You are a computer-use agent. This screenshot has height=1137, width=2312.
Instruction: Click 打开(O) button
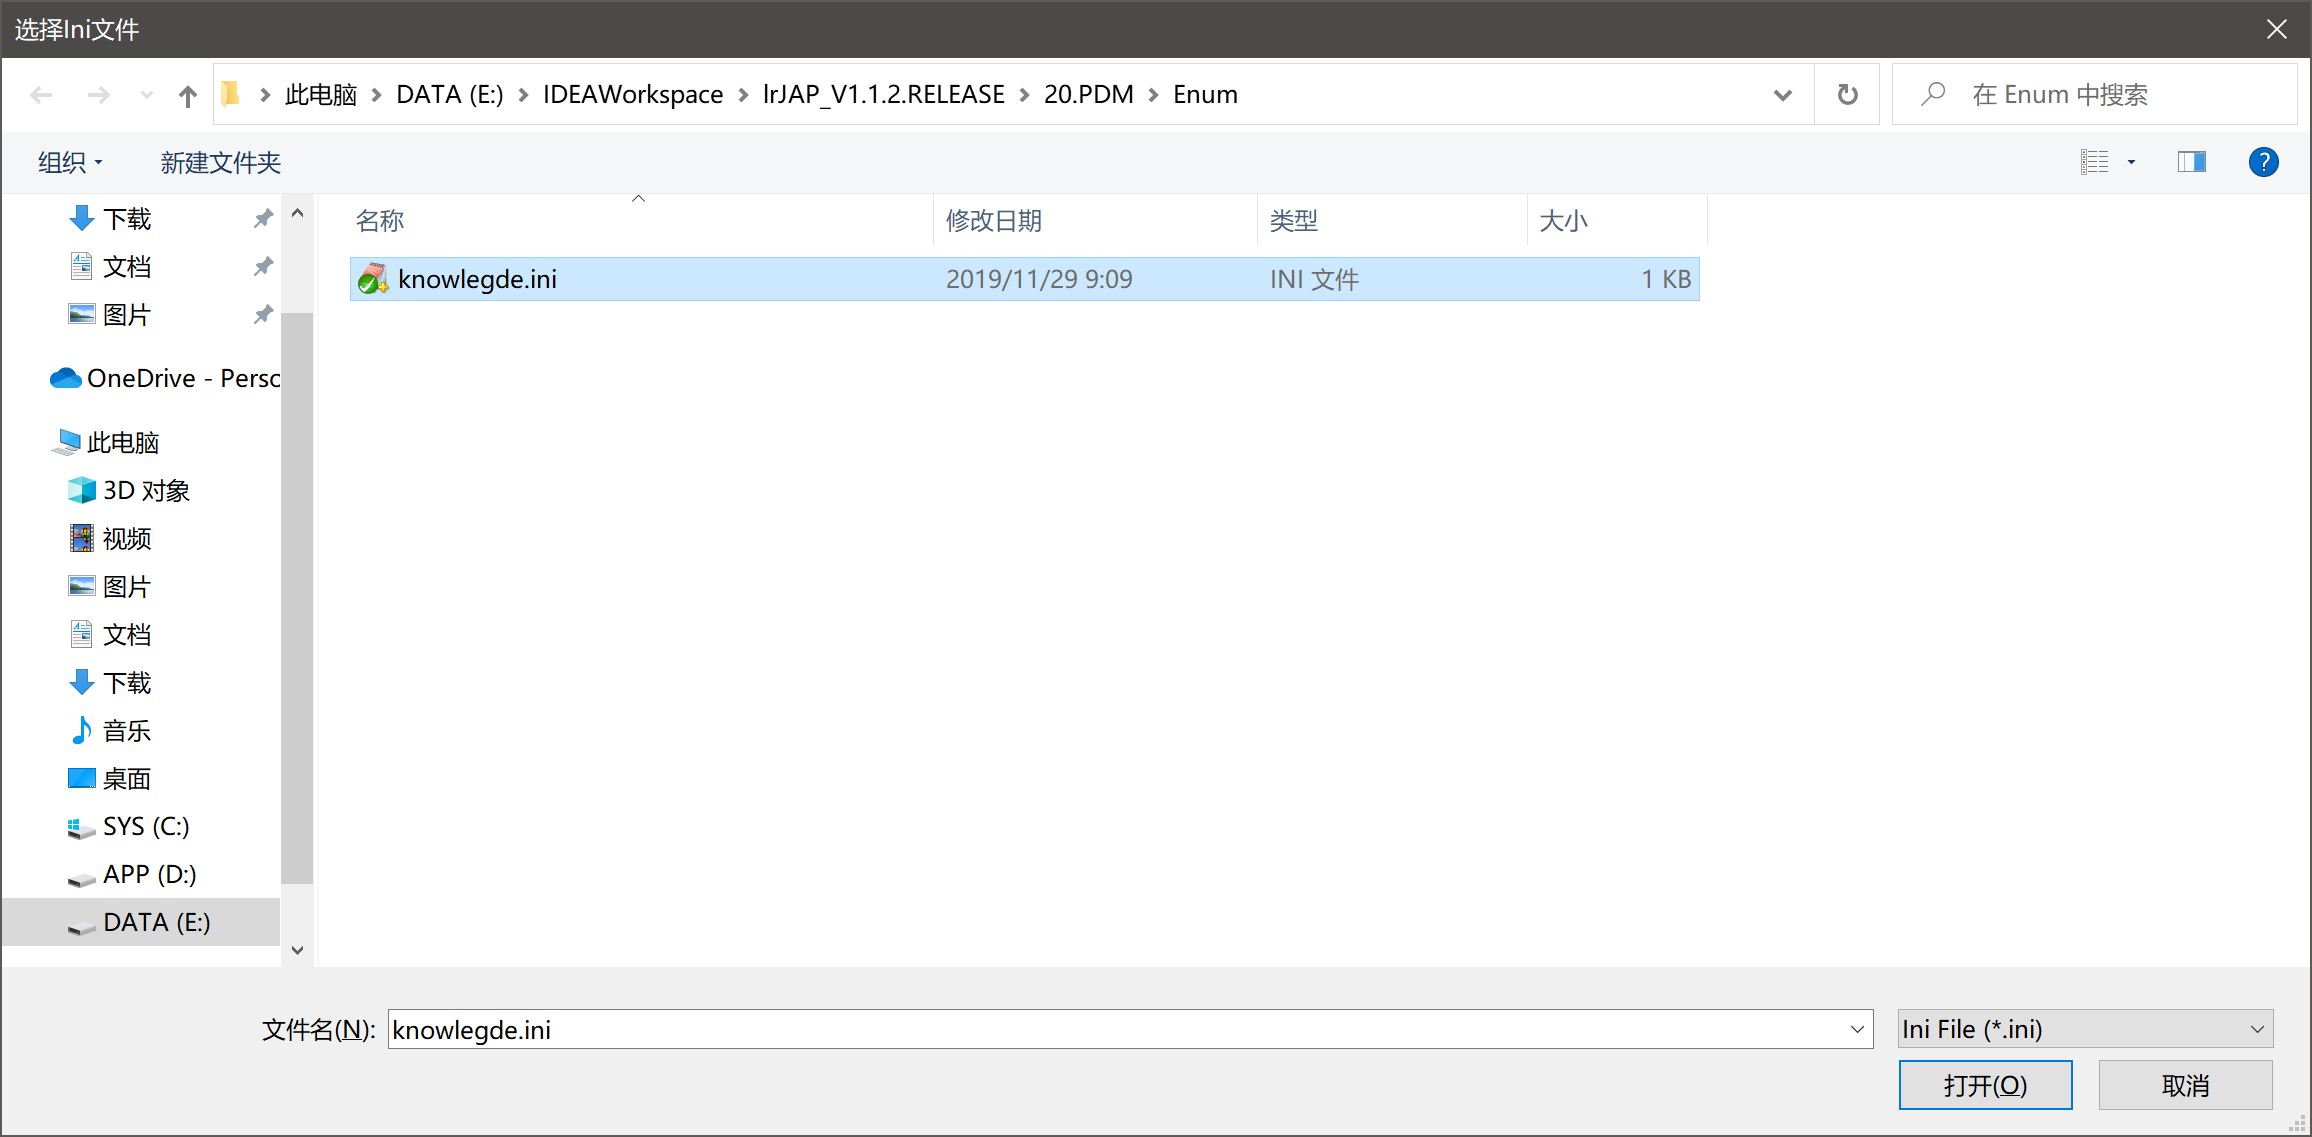(1985, 1085)
